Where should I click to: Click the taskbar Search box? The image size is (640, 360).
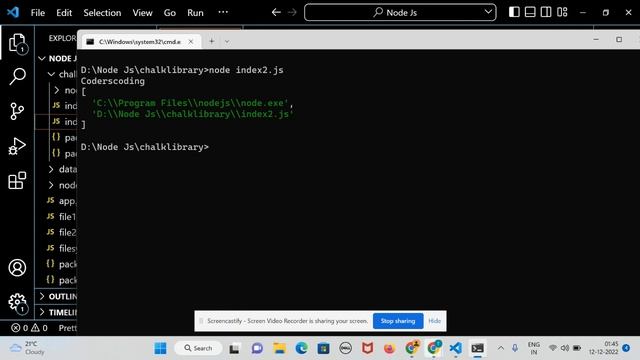pos(198,348)
